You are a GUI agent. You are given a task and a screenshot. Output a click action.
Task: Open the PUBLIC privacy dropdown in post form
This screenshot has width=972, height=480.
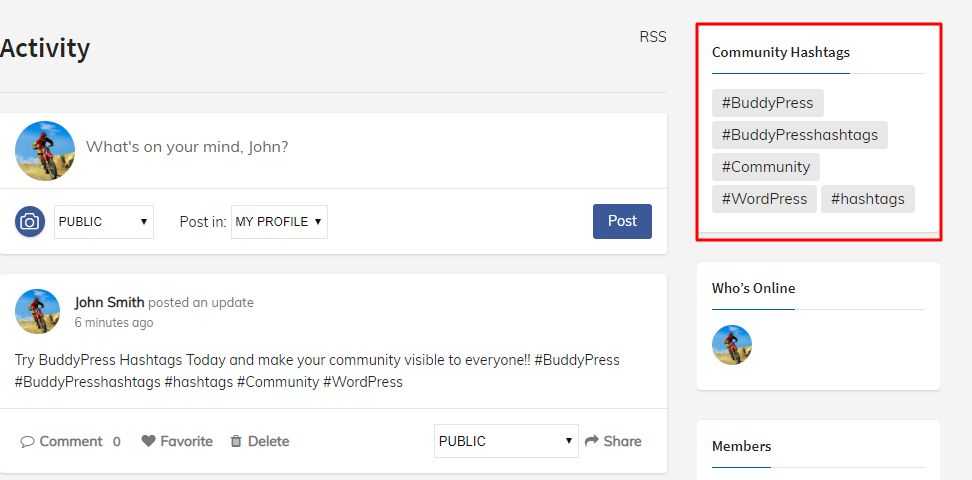104,222
